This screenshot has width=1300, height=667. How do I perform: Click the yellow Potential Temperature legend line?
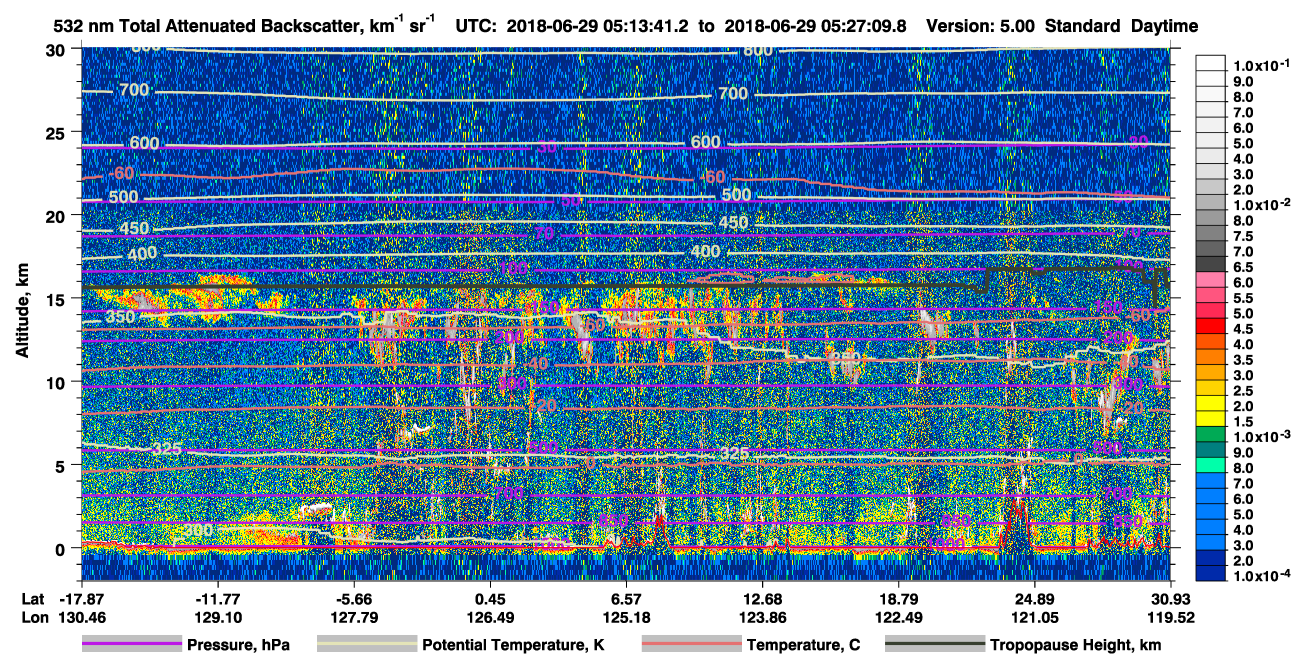(x=366, y=645)
